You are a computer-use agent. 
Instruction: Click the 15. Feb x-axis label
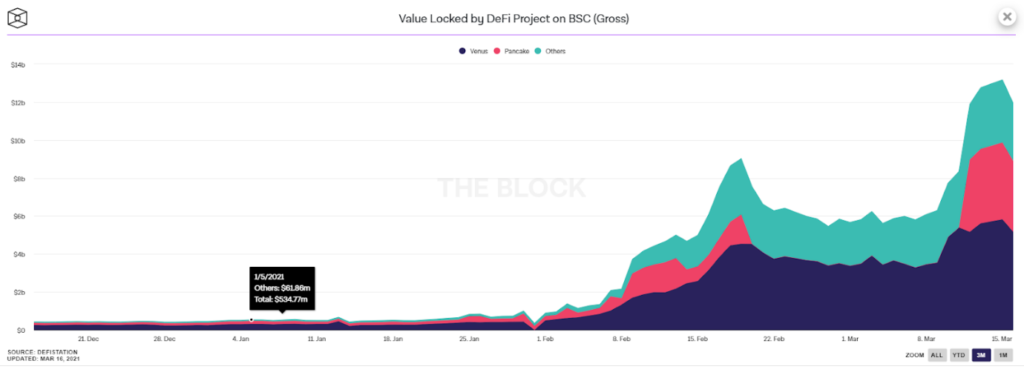point(697,339)
